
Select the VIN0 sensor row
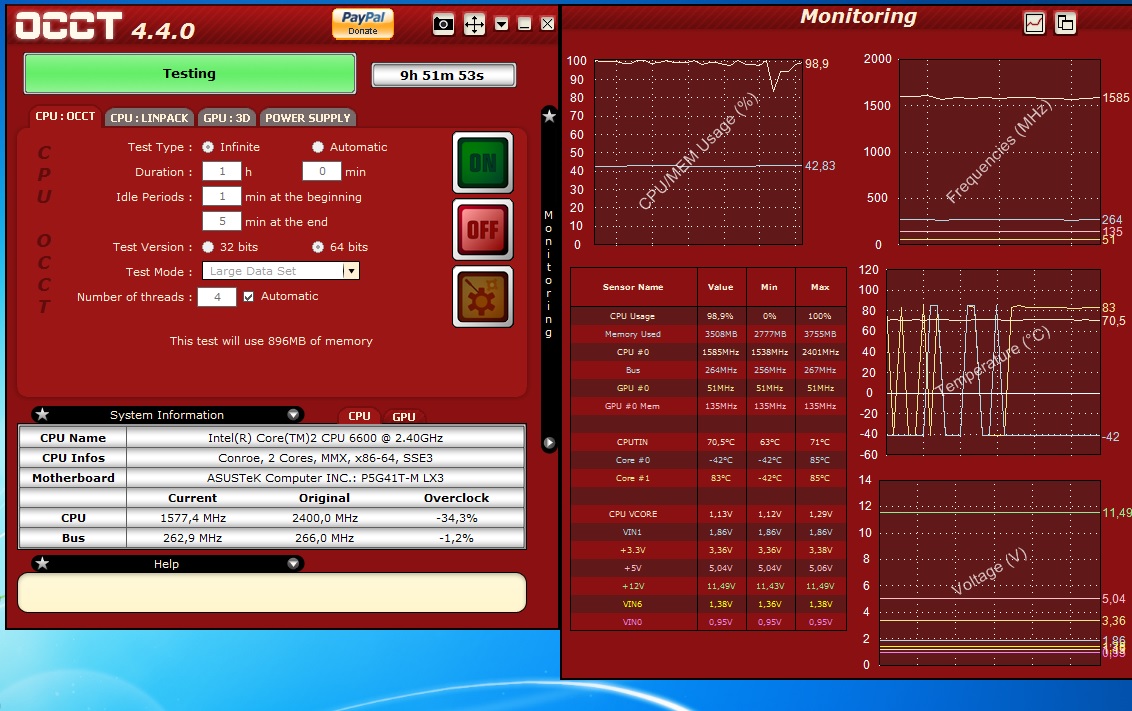708,622
